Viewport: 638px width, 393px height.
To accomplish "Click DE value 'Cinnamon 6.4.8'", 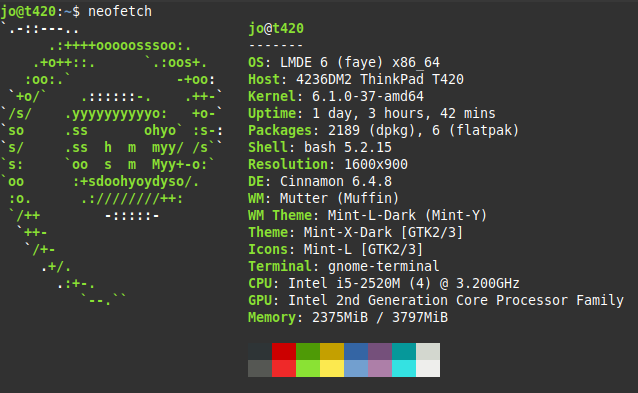I will 336,181.
